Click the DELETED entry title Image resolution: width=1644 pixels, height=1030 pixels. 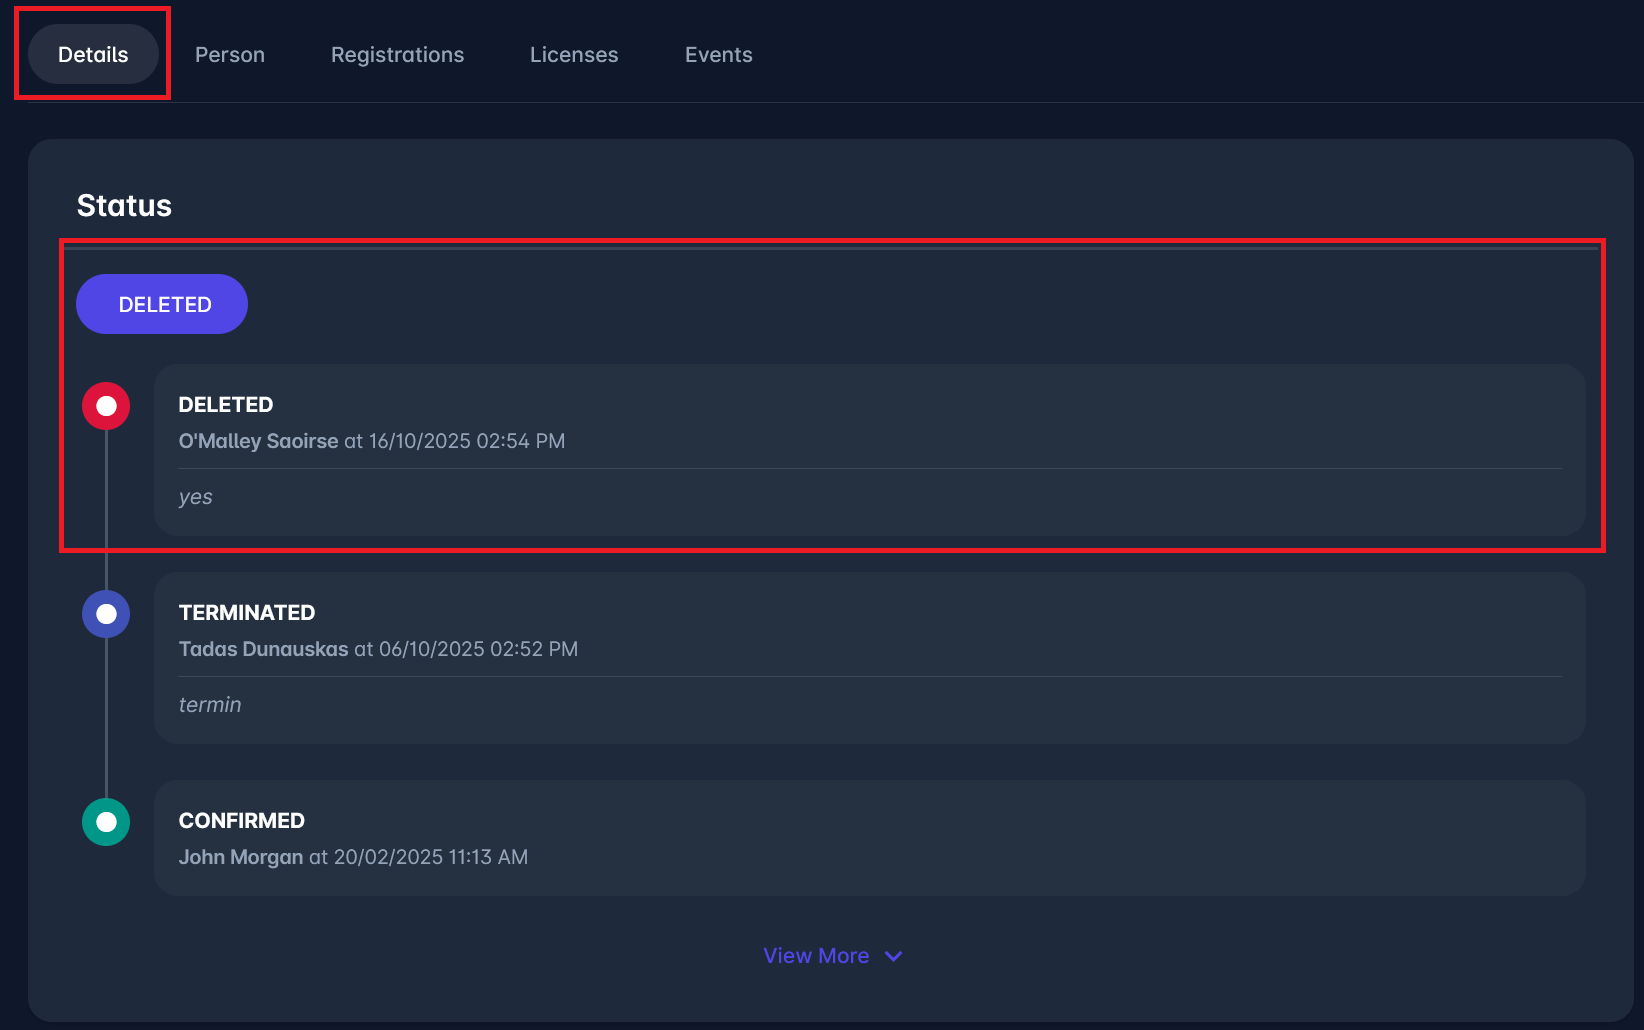point(225,405)
